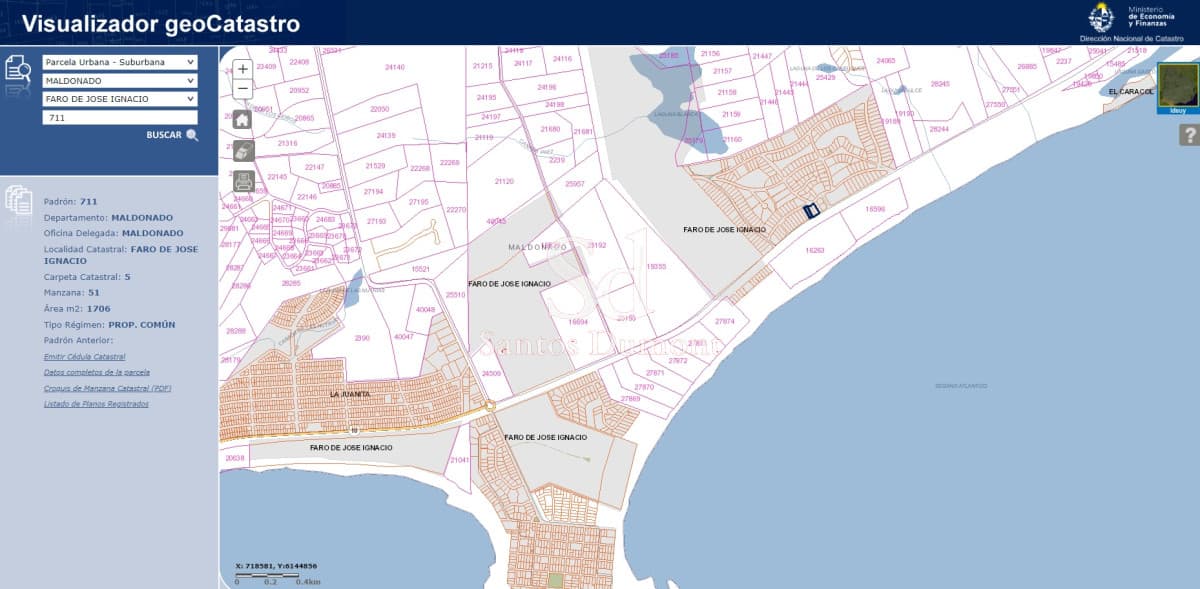Switch basemap using the satellite thumbnail
This screenshot has height=589, width=1200.
point(1178,88)
